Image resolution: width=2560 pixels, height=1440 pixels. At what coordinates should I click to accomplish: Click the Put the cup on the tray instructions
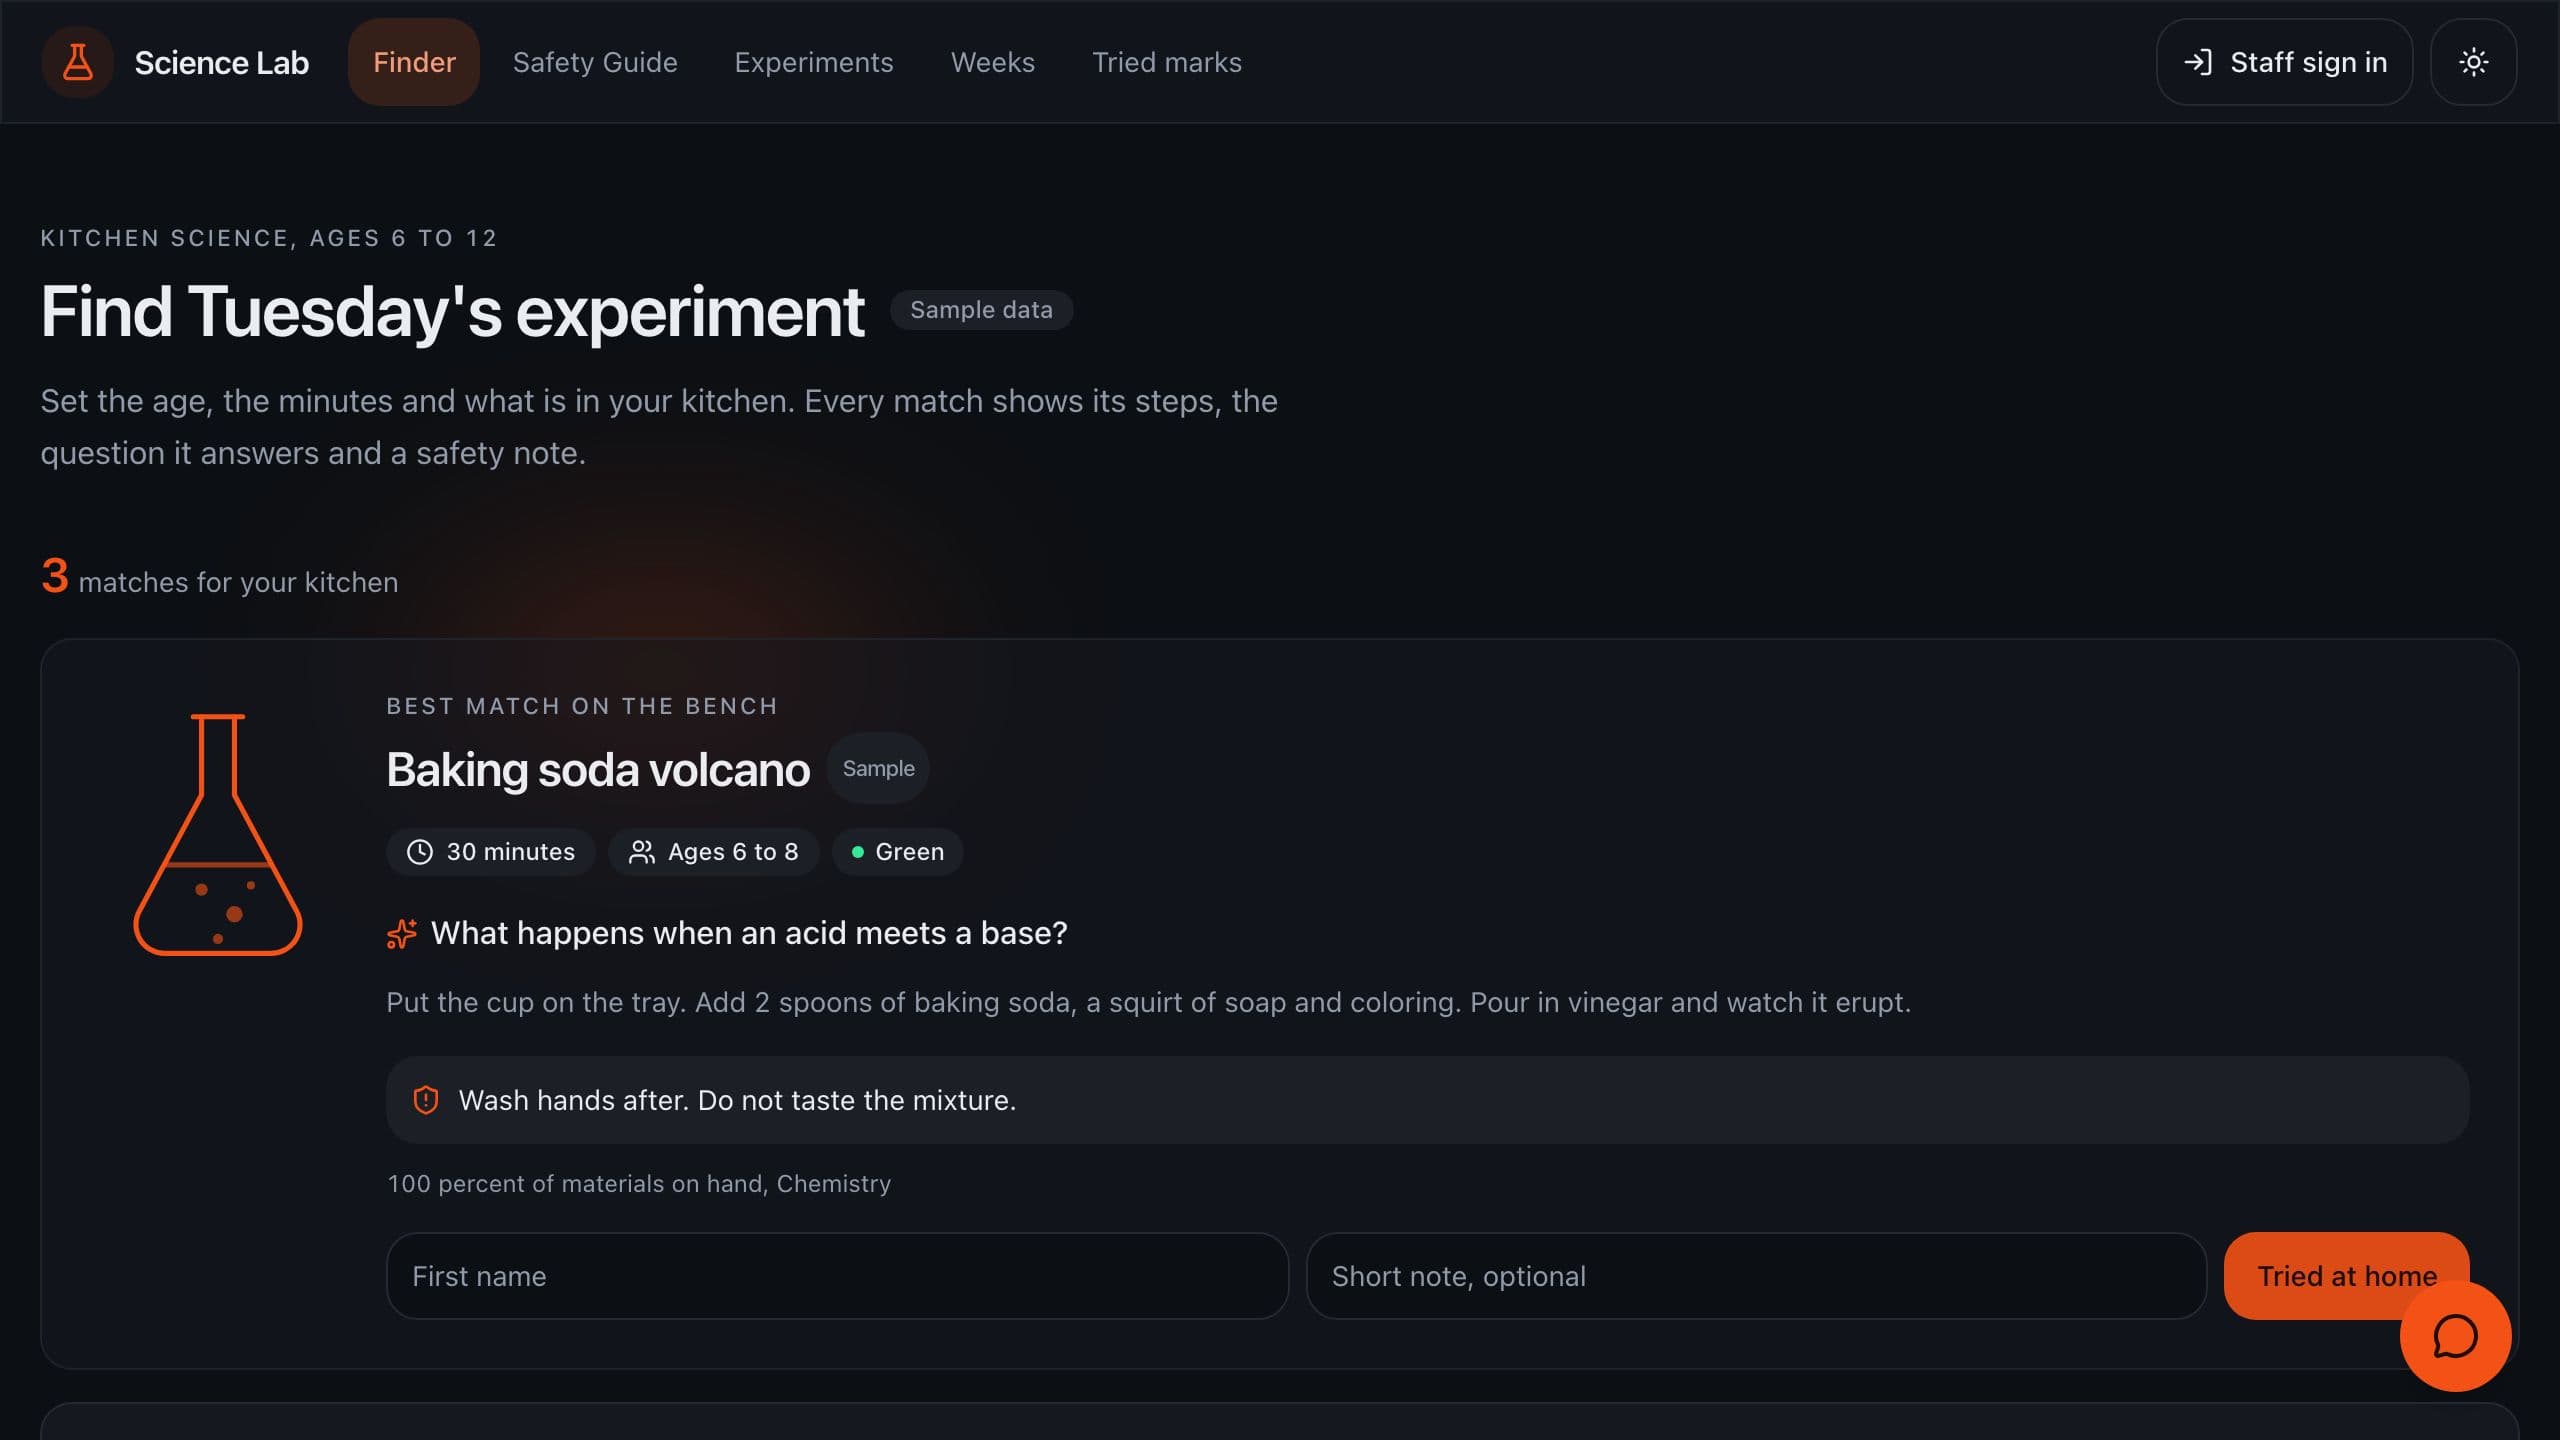(1148, 1002)
